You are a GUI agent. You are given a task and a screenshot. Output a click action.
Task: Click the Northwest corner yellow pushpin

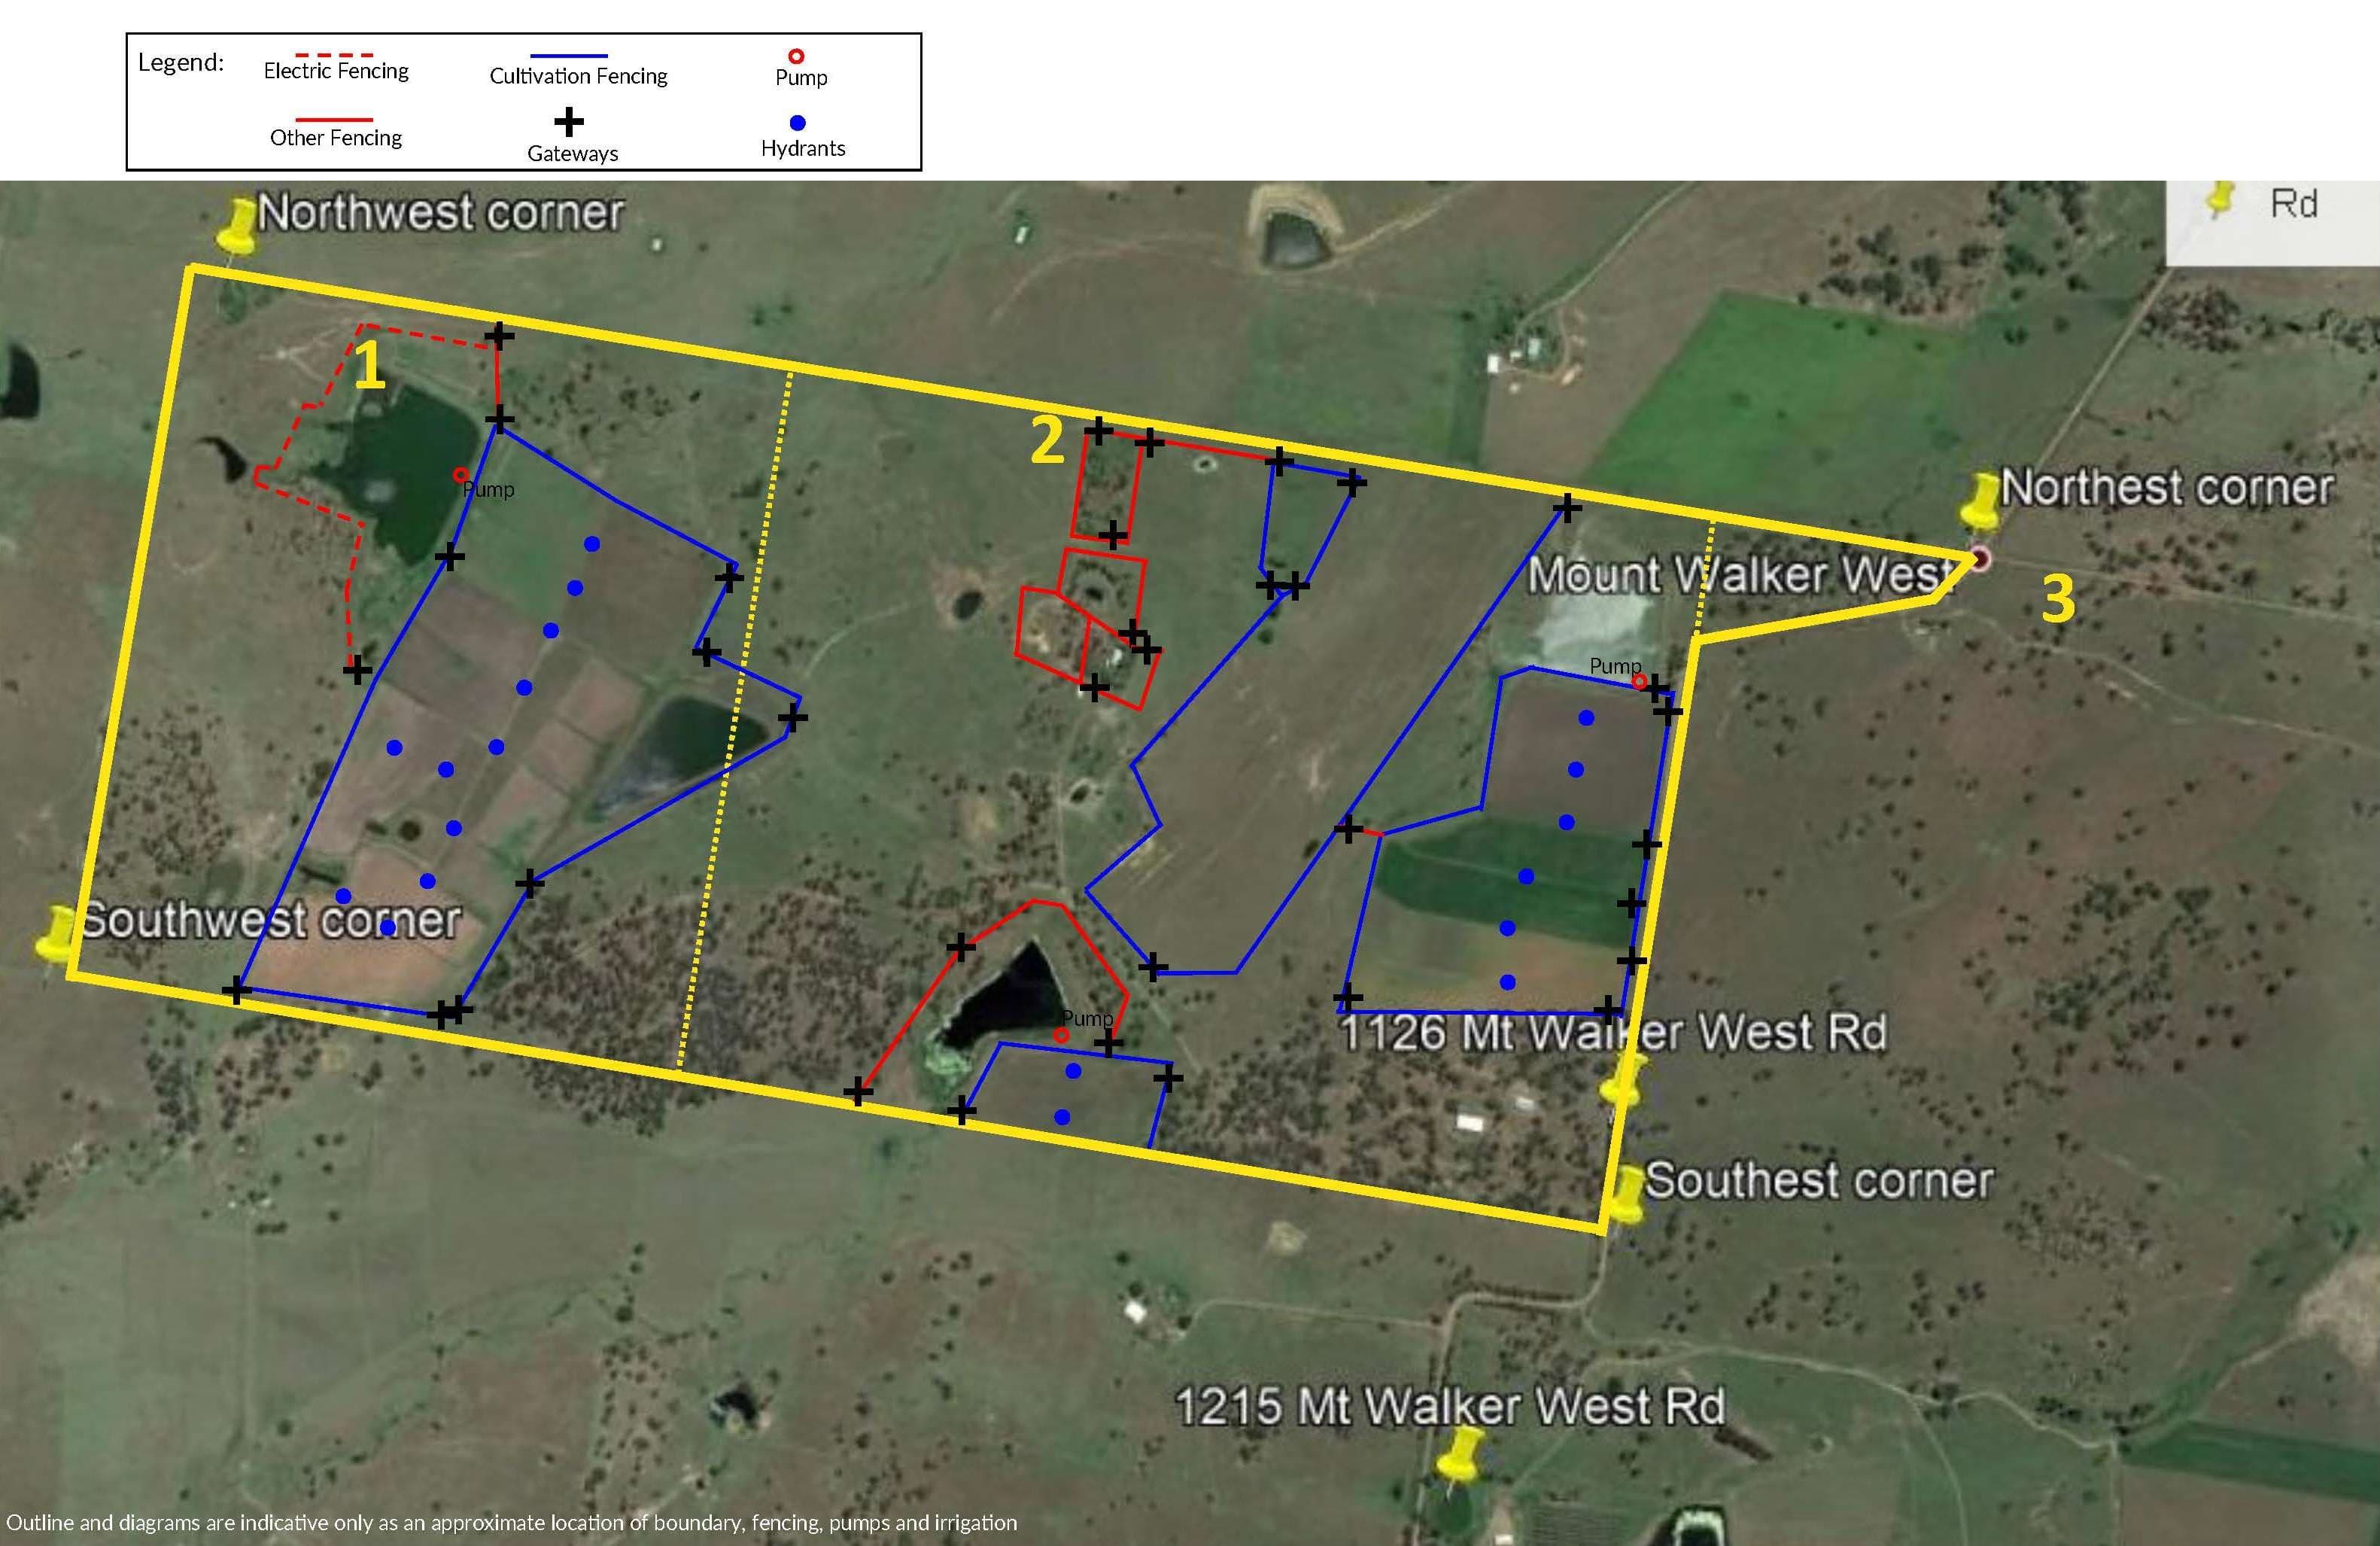[x=237, y=226]
